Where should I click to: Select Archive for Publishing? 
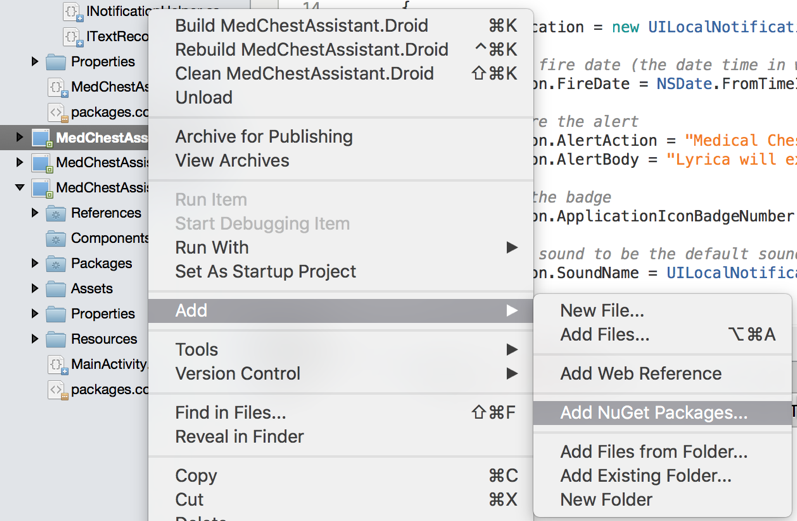[263, 136]
